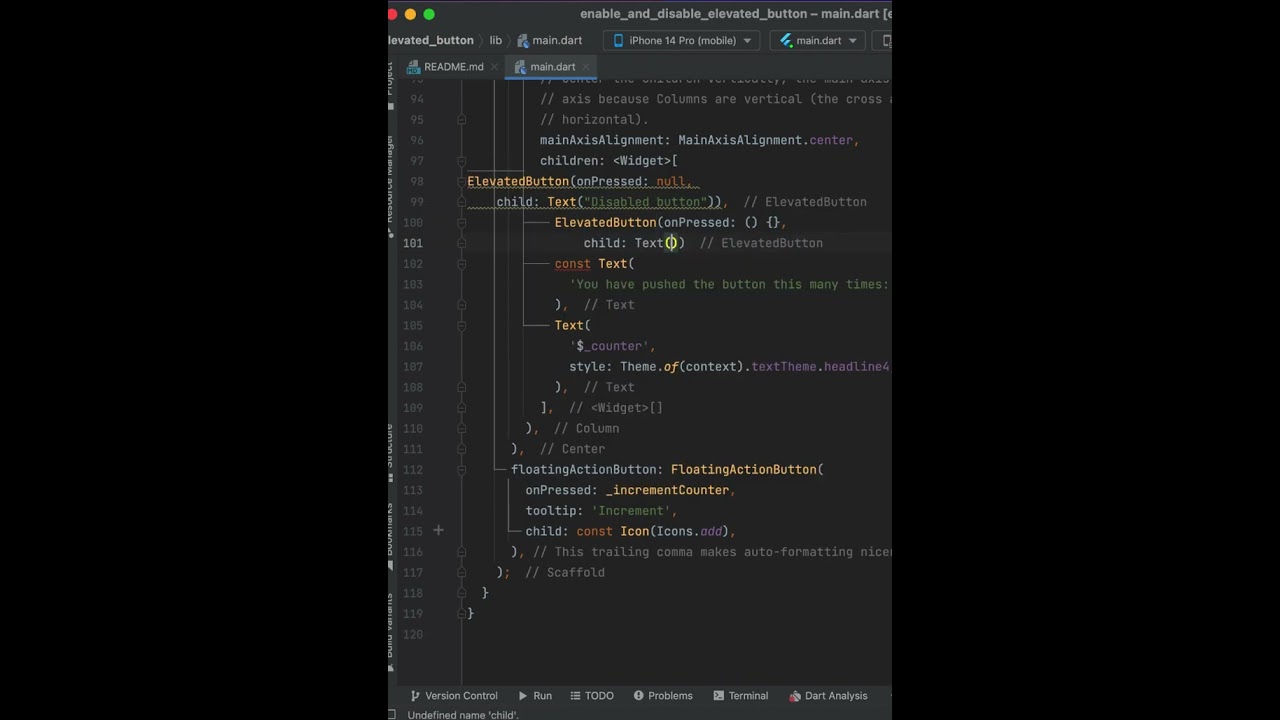Click the lib breadcrumb folder
This screenshot has width=1280, height=720.
point(496,41)
